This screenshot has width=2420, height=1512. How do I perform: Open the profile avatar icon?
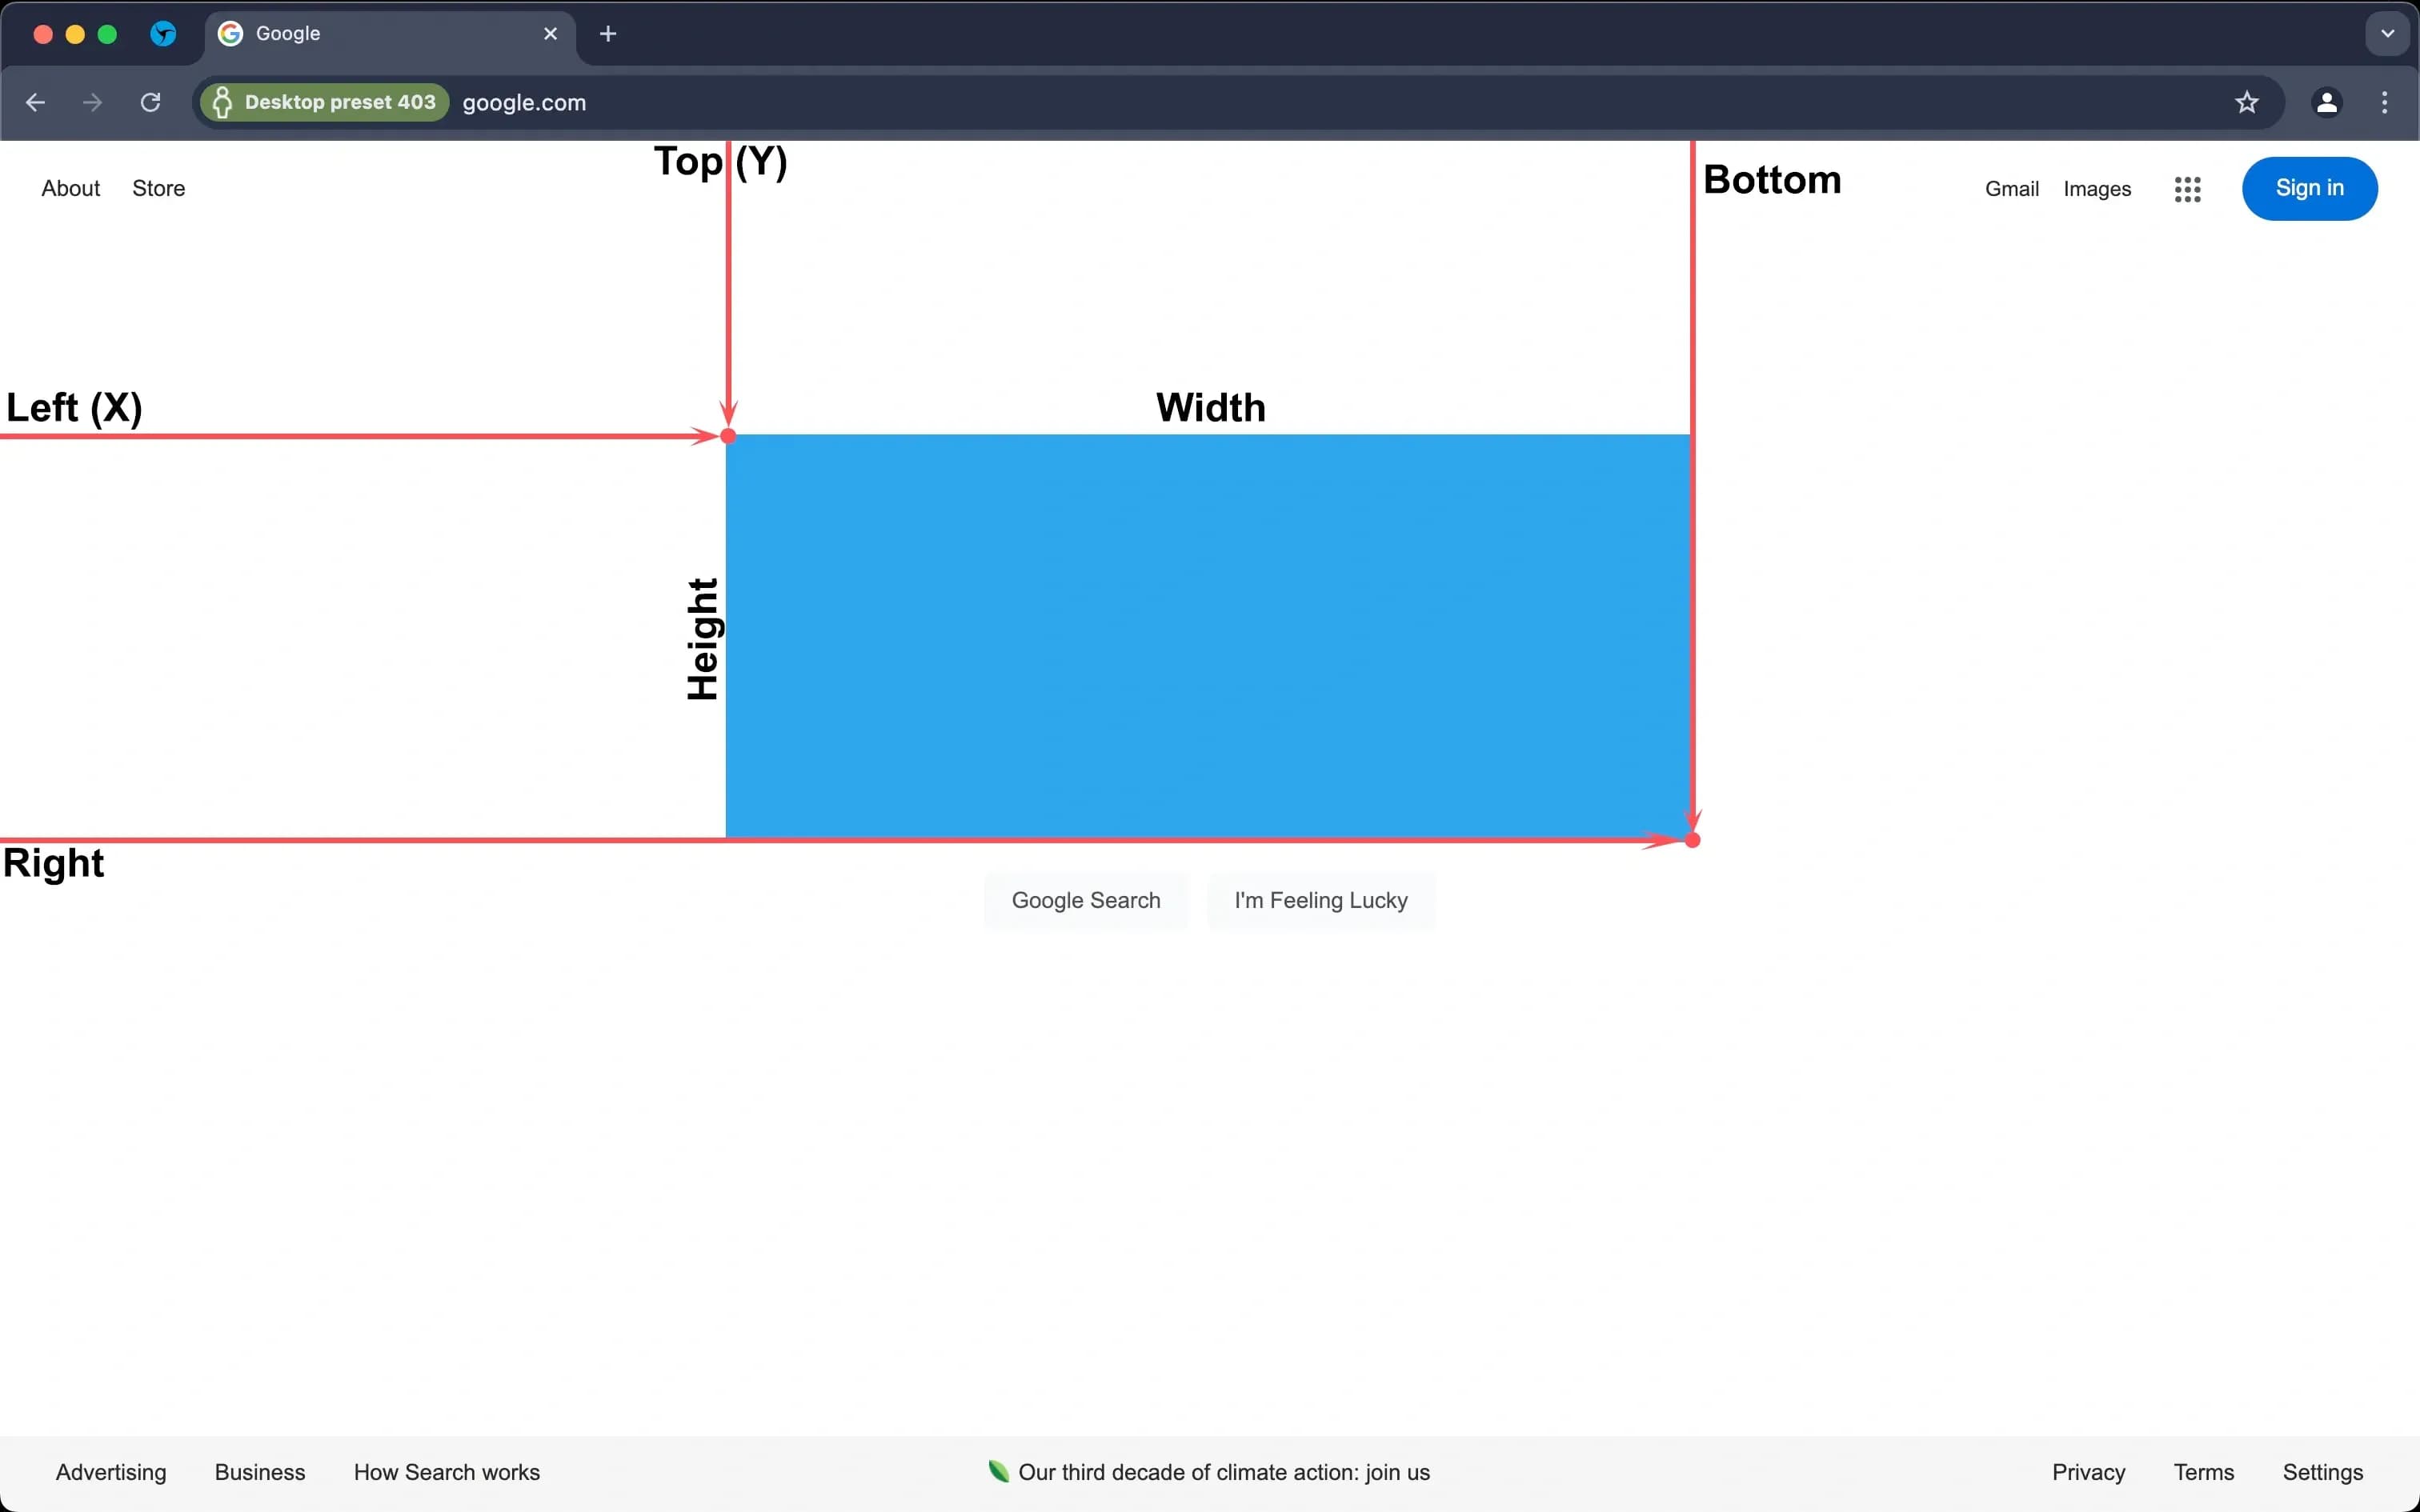(x=2326, y=102)
